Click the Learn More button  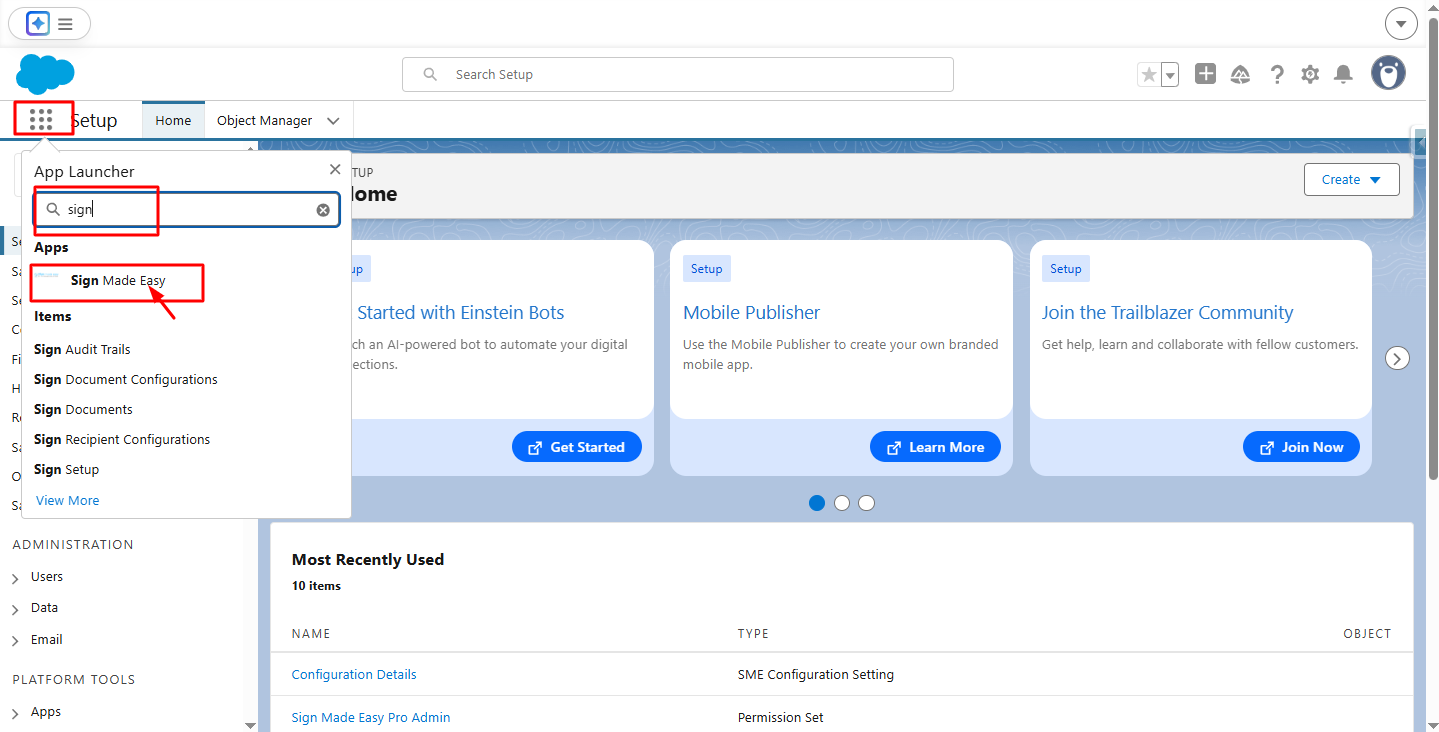click(935, 447)
